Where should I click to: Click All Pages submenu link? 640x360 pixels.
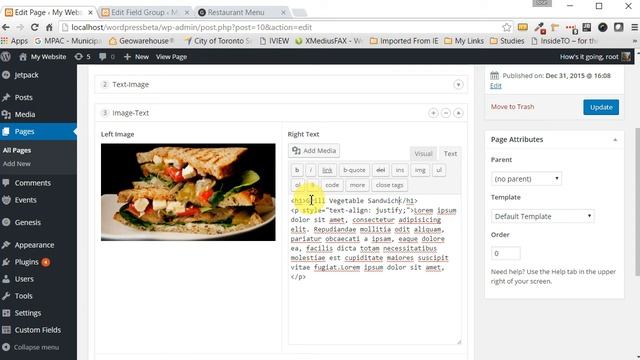[x=17, y=150]
